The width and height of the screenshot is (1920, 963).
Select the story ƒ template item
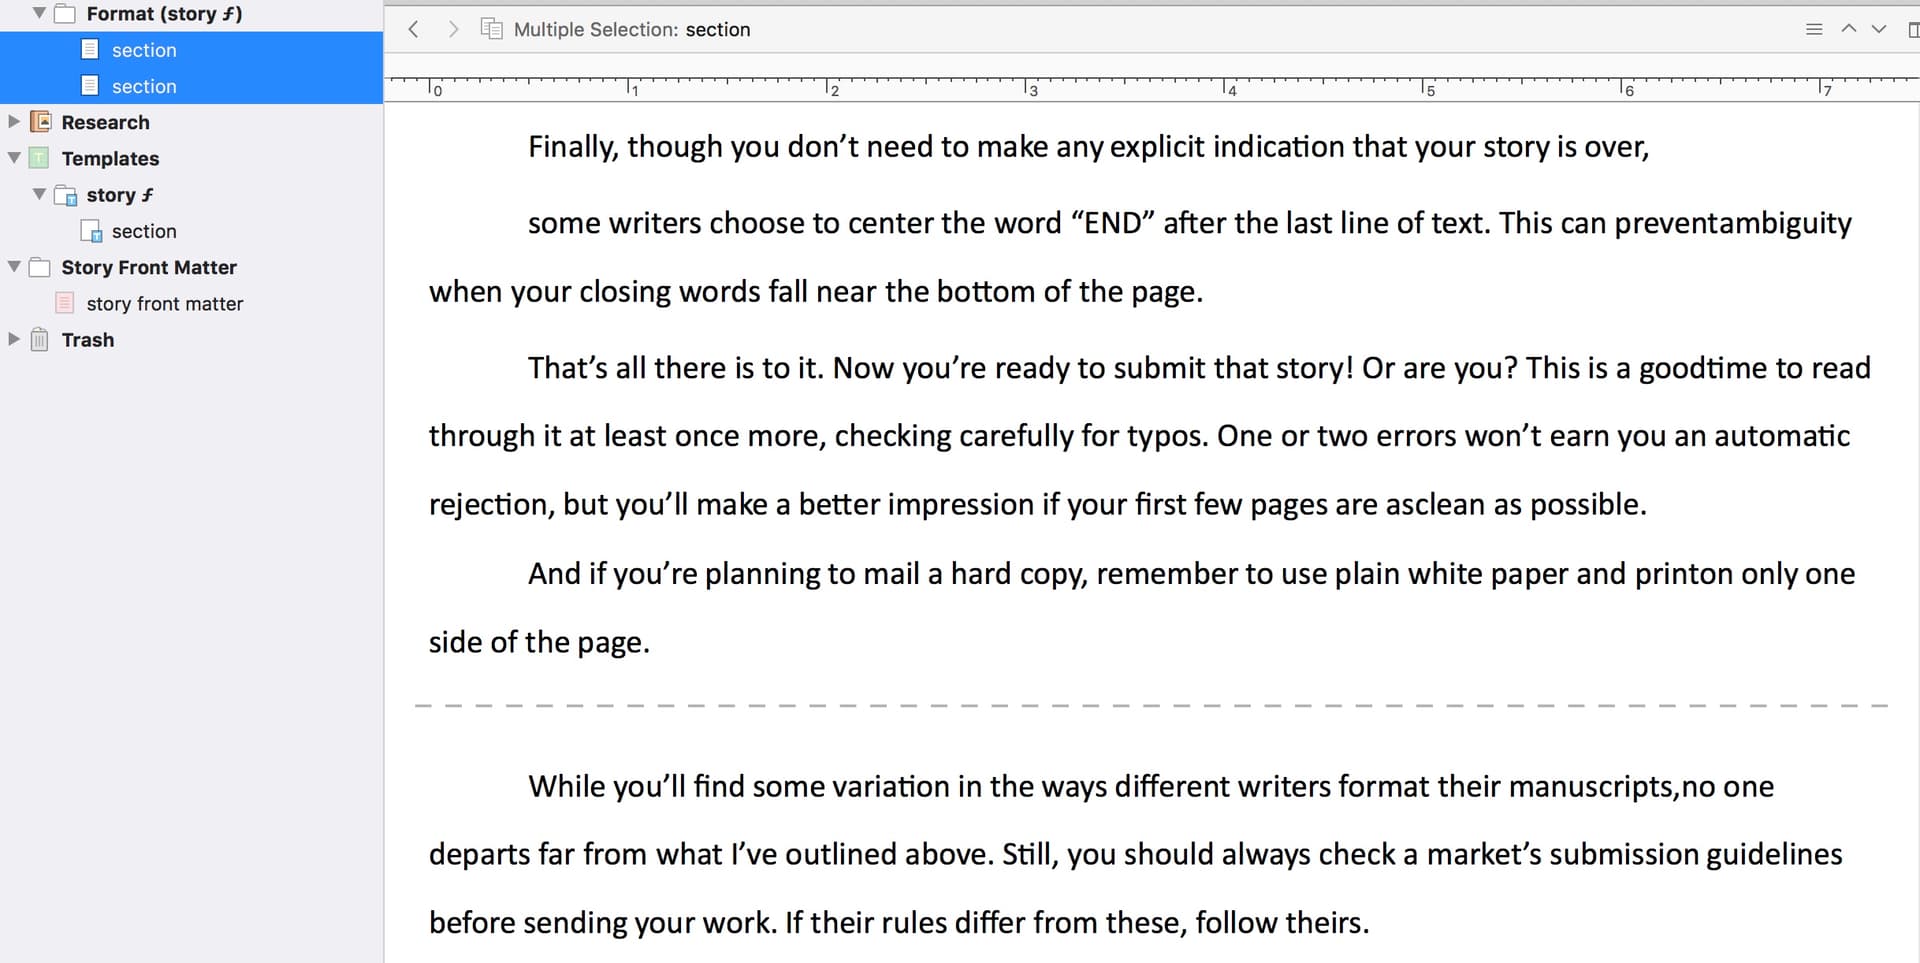click(x=120, y=195)
